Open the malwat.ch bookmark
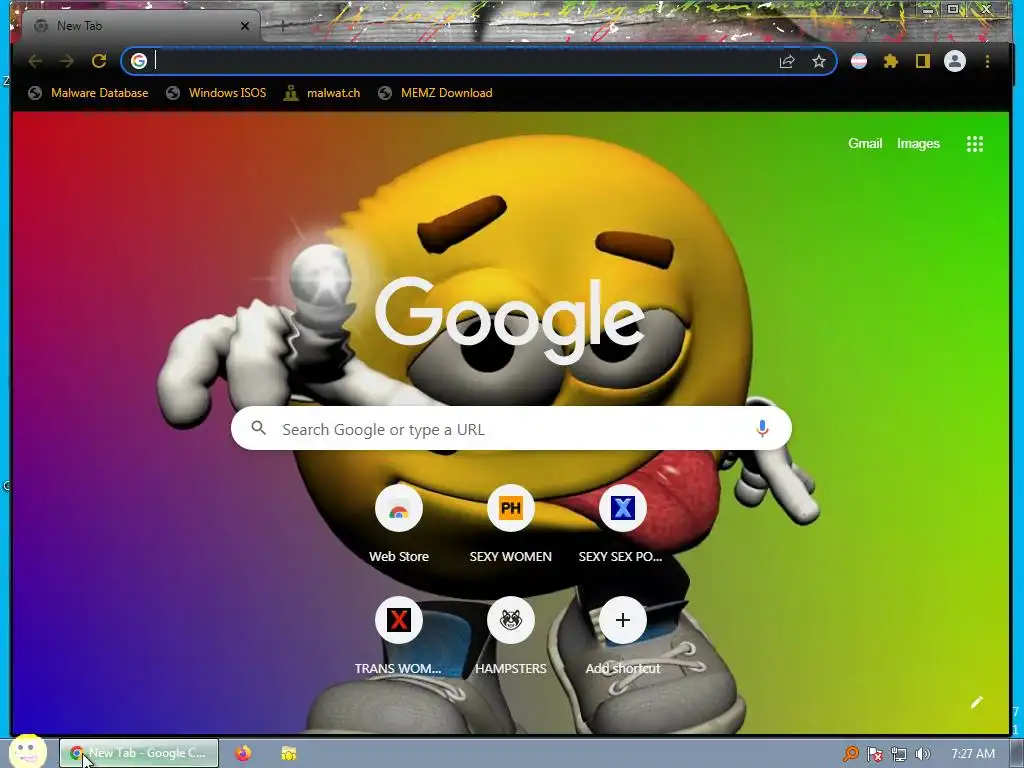 321,93
